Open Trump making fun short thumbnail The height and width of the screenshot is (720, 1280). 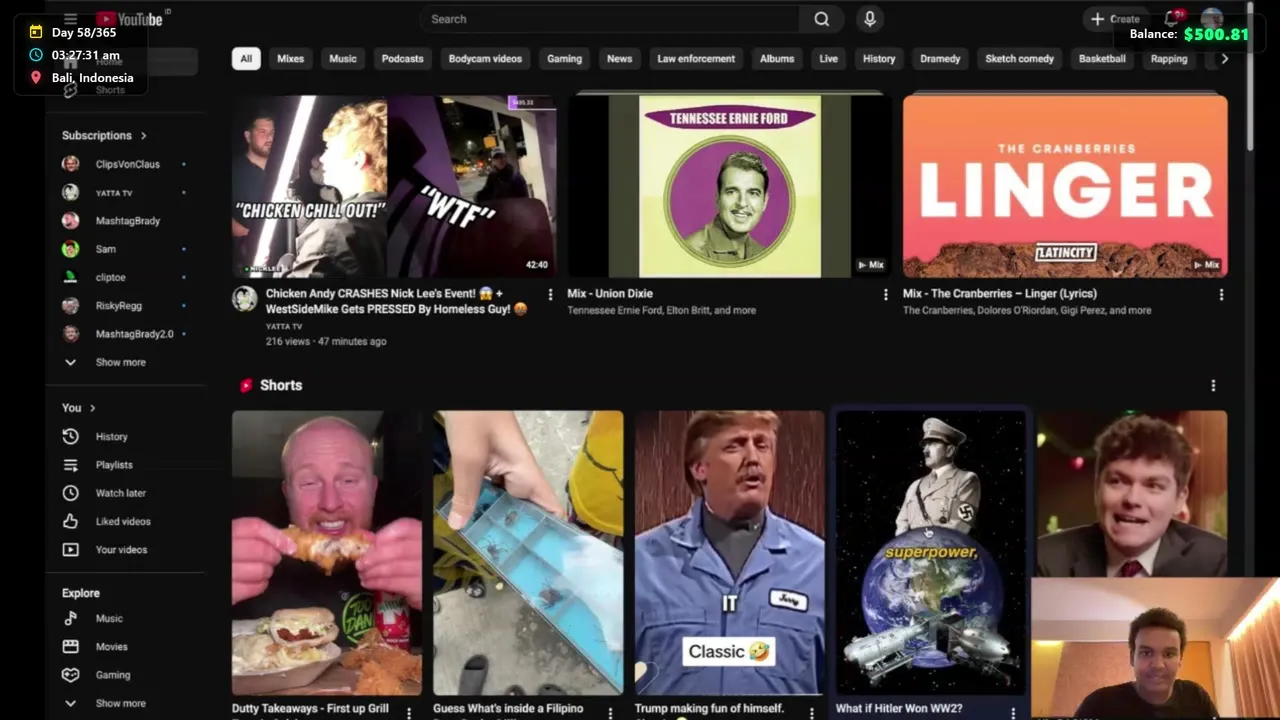pos(730,553)
